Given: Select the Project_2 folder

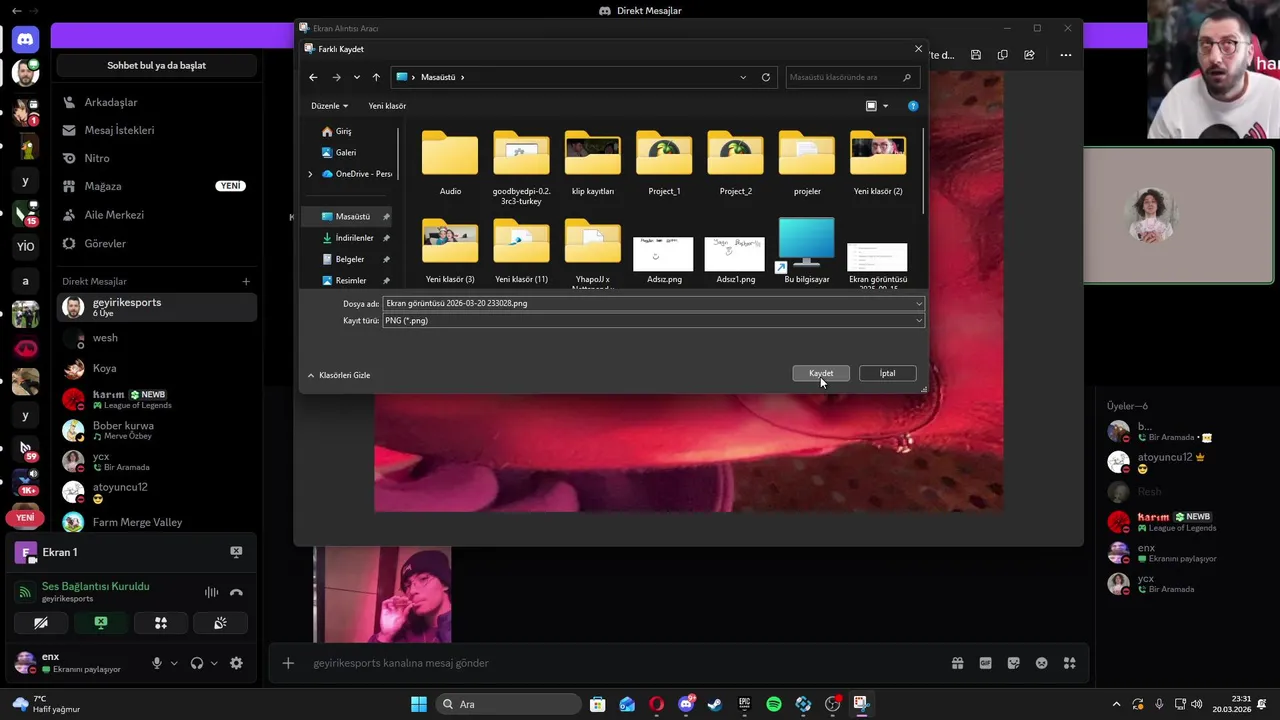Looking at the screenshot, I should click(x=736, y=163).
